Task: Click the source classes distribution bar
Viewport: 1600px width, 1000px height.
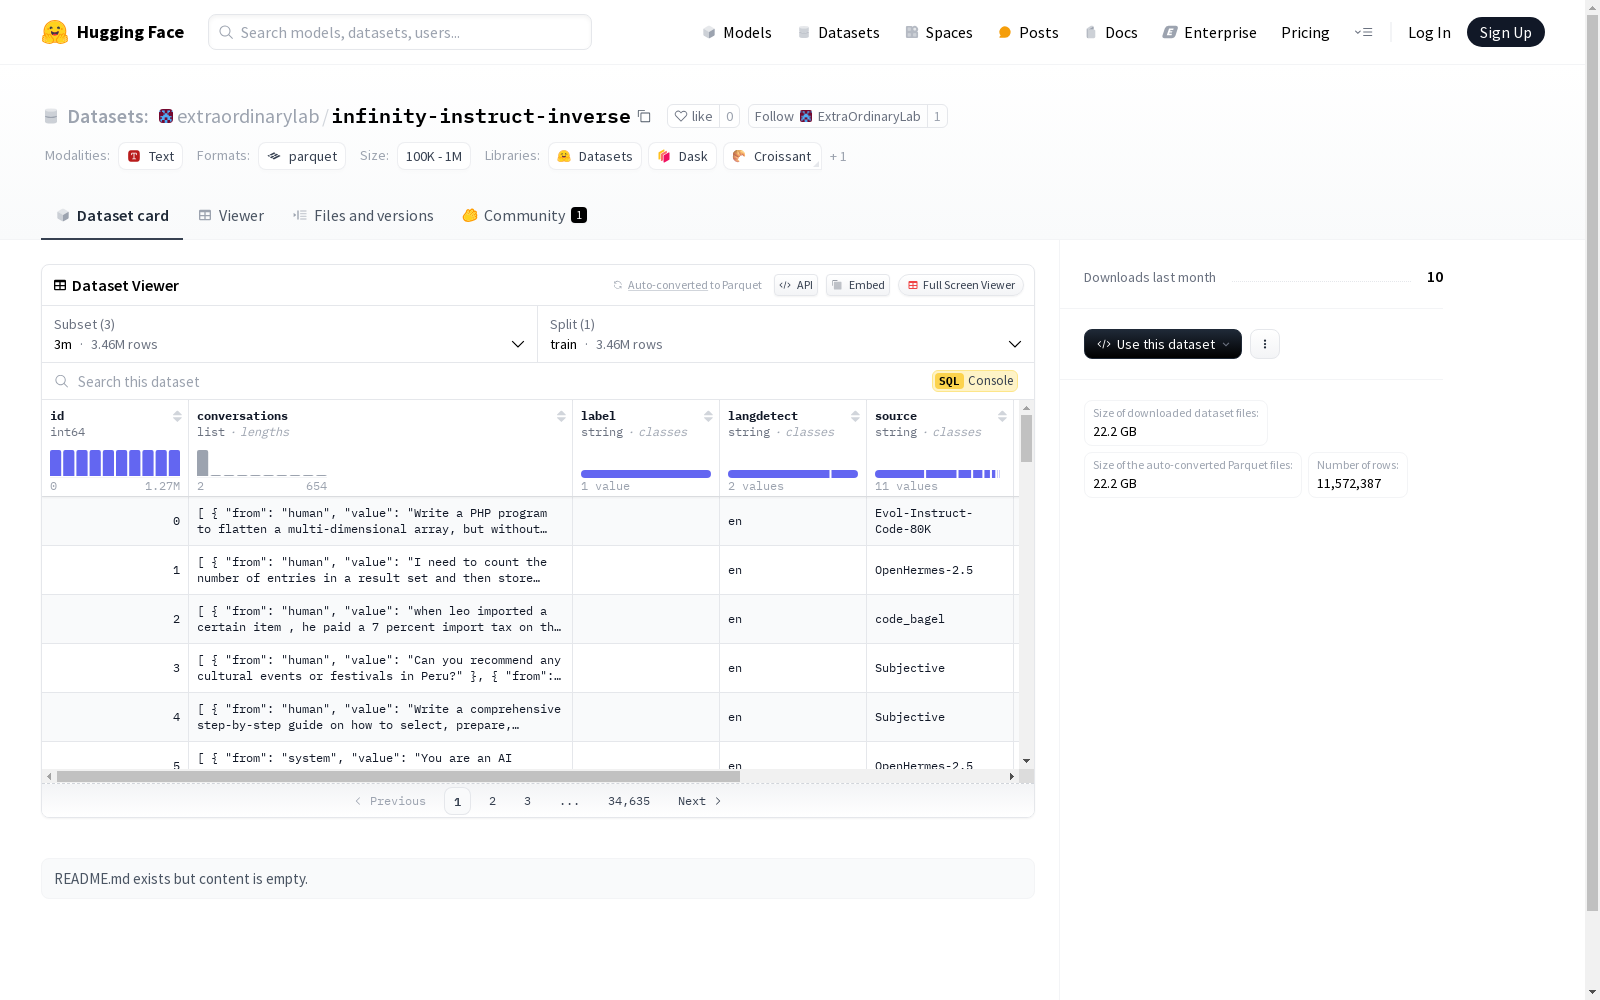Action: [938, 474]
